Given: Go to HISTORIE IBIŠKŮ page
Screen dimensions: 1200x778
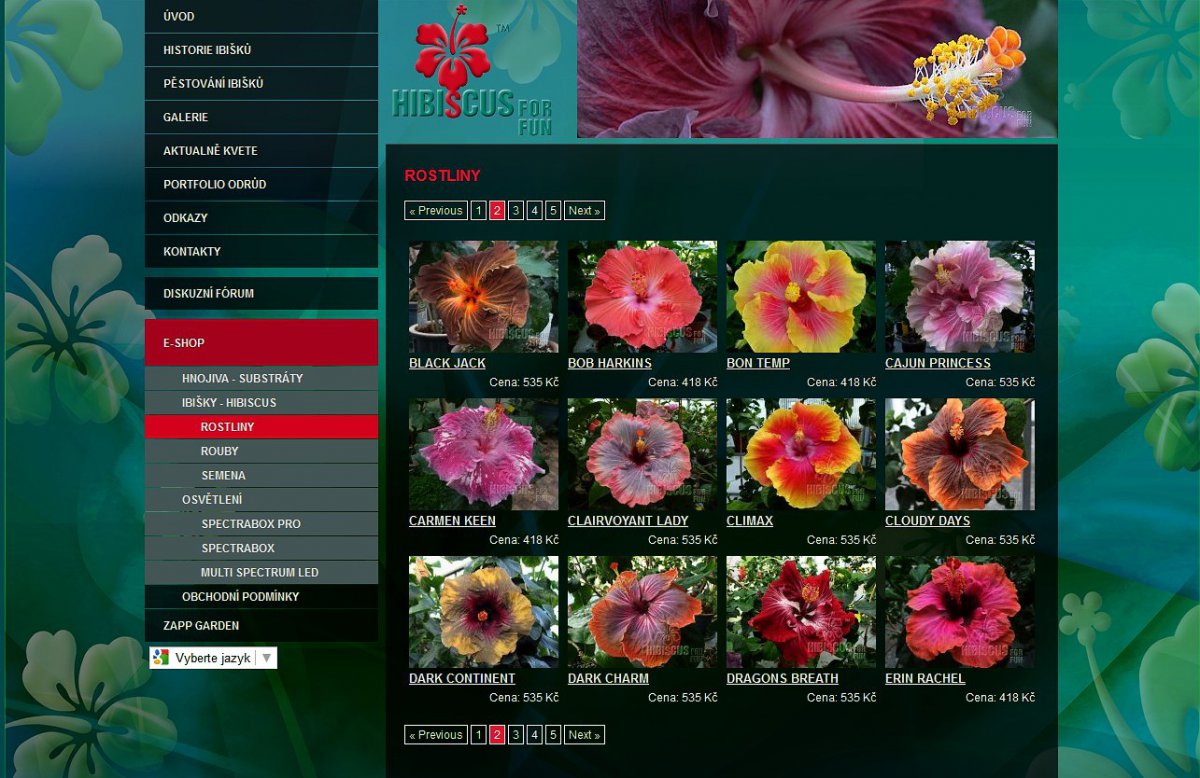Looking at the screenshot, I should [261, 50].
